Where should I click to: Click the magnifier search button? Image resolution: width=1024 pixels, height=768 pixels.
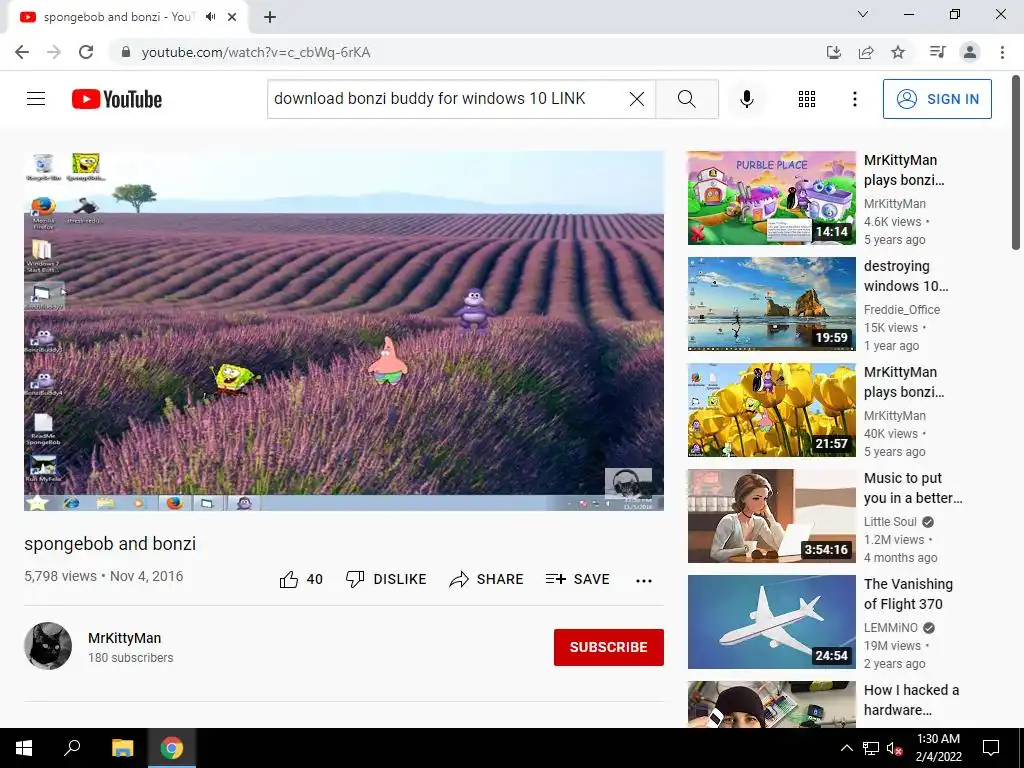coord(687,99)
